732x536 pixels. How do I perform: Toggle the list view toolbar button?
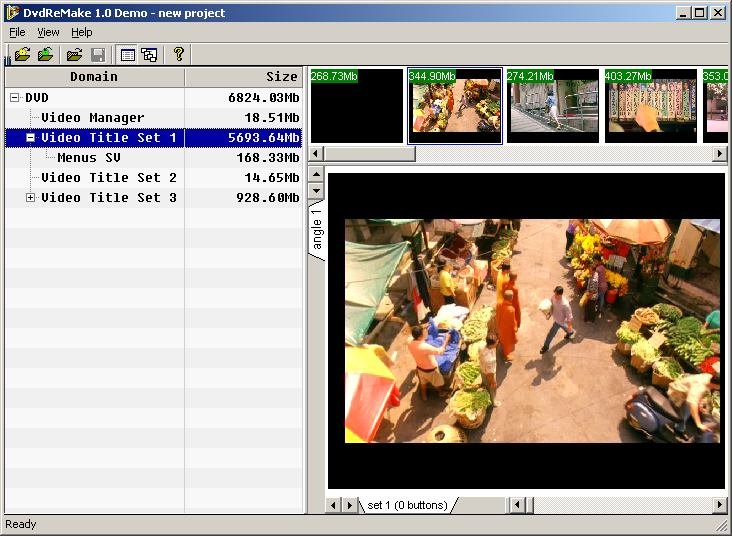point(127,55)
